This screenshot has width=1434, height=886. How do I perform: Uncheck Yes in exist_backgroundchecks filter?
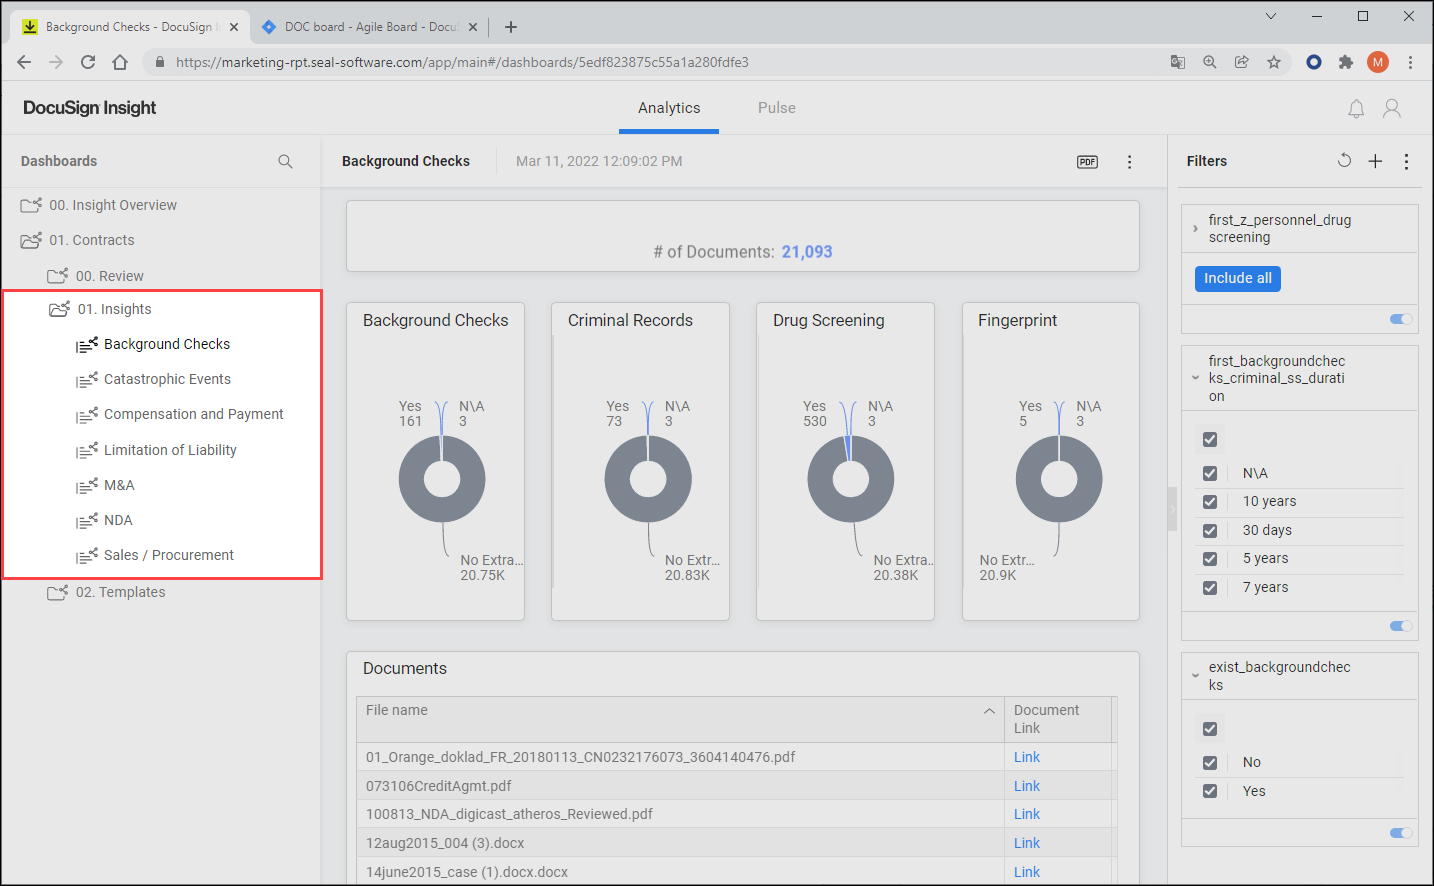click(1210, 791)
